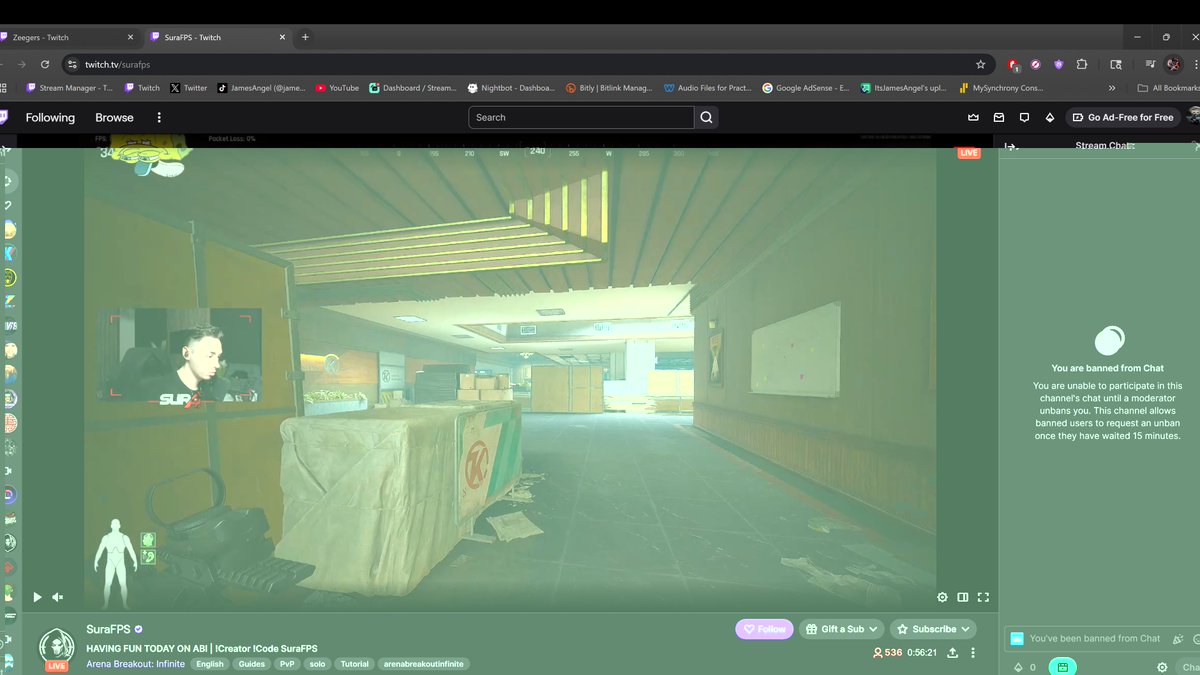1200x675 pixels.
Task: Switch to the Zeegers - Twitch tab
Action: [x=68, y=37]
